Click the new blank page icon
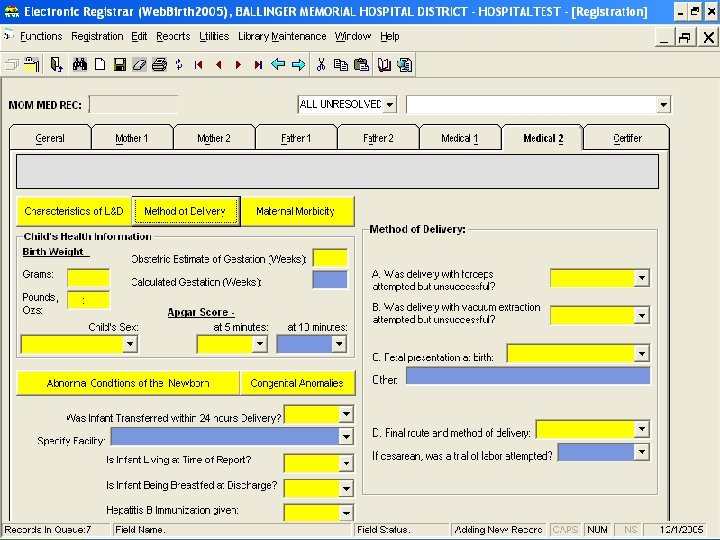 (100, 64)
